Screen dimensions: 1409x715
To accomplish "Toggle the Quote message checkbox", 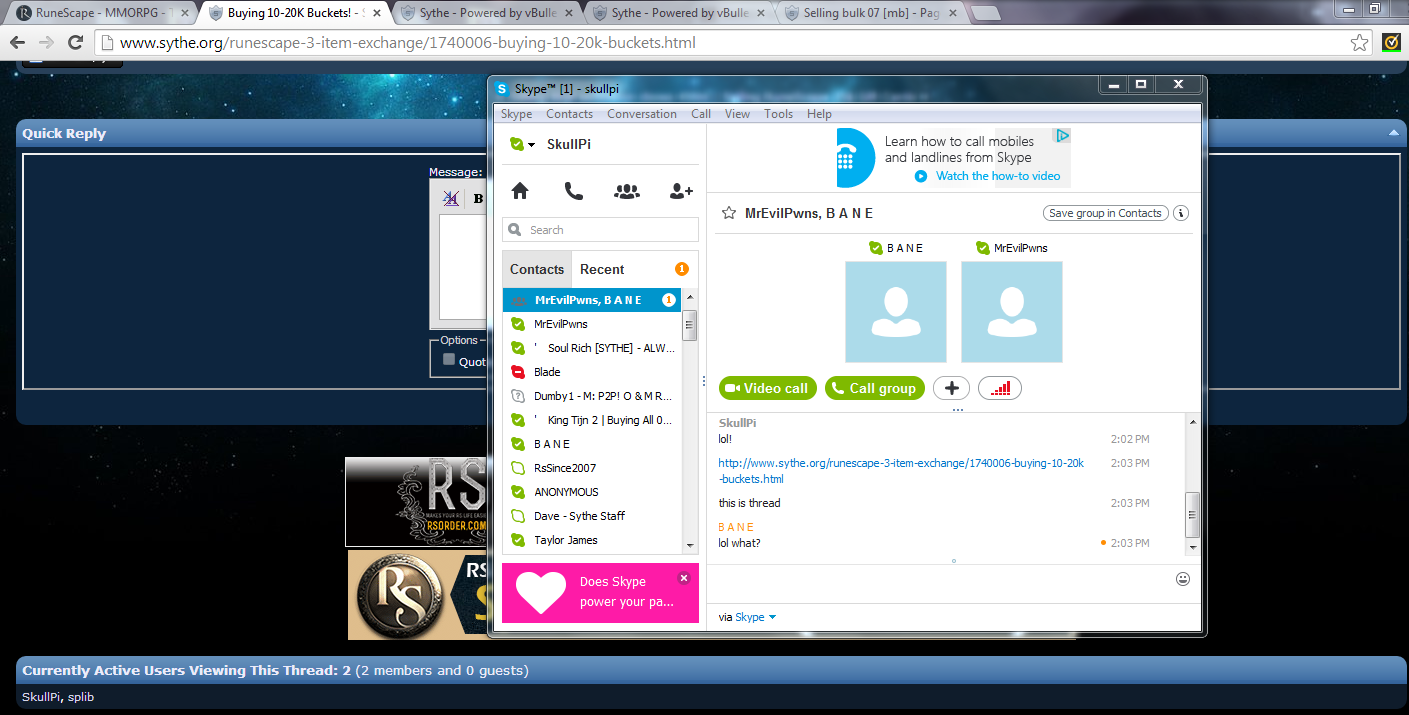I will [449, 360].
